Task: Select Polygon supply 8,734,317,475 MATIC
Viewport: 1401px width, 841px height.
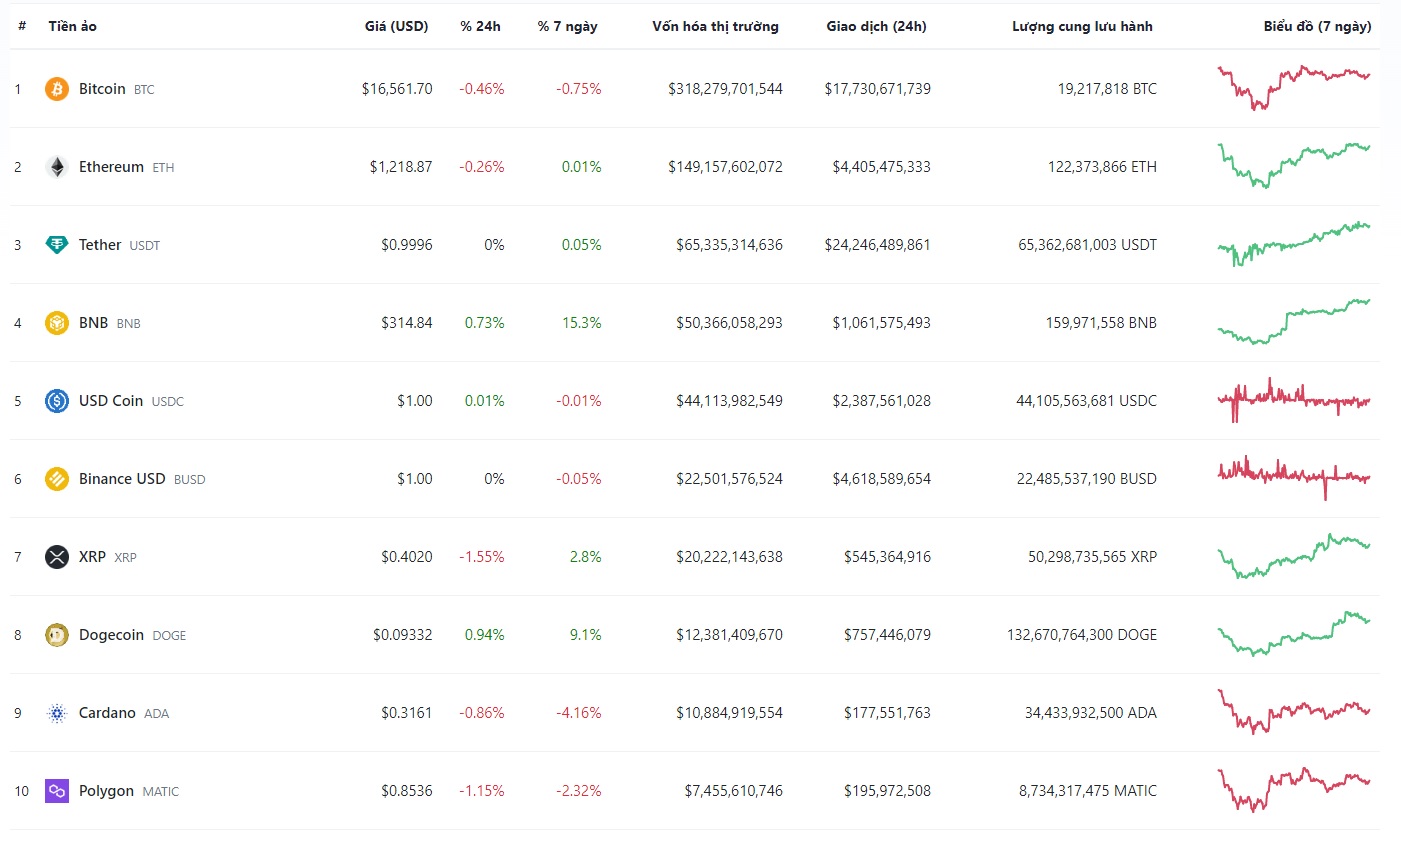Action: coord(1088,791)
